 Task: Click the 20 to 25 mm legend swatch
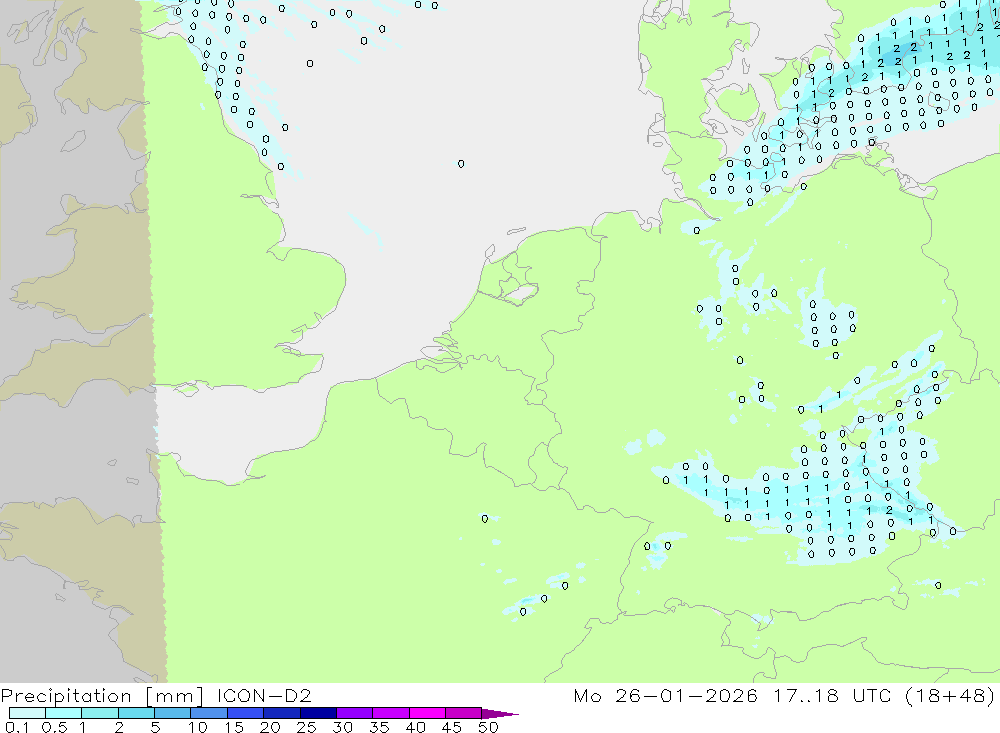pyautogui.click(x=282, y=713)
